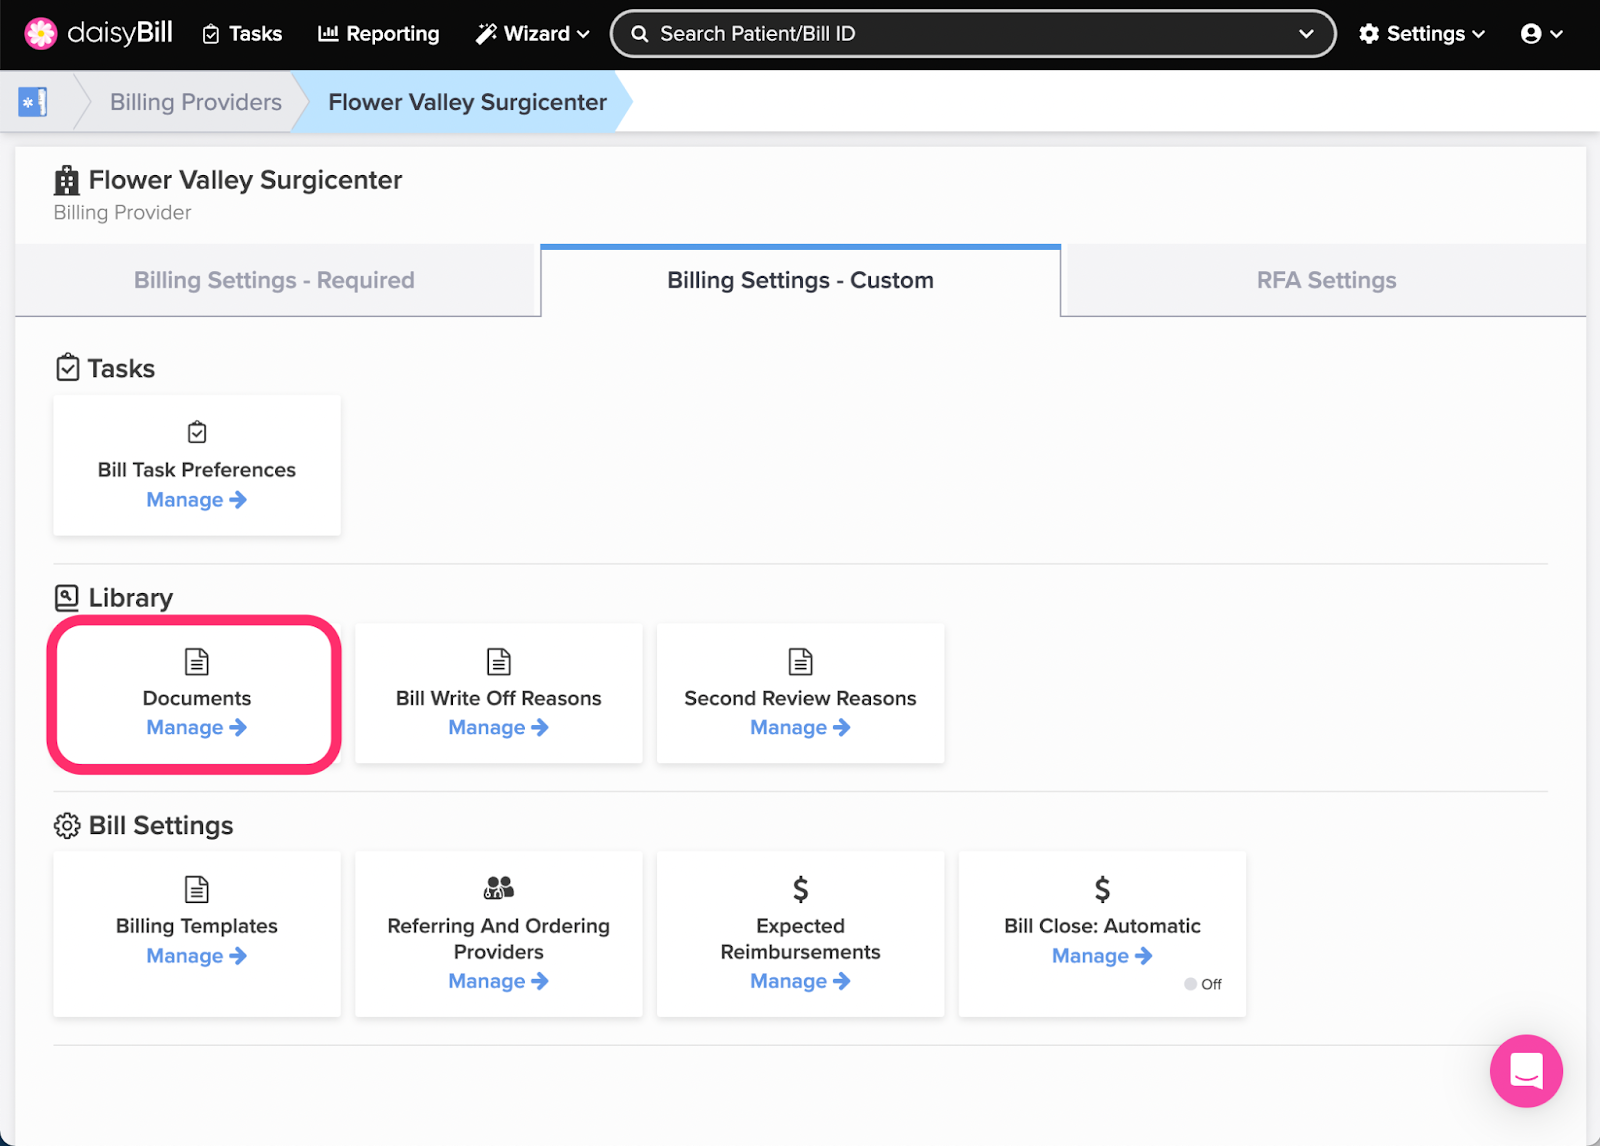The height and width of the screenshot is (1146, 1600).
Task: Click the Bill Settings gear icon
Action: pyautogui.click(x=67, y=826)
